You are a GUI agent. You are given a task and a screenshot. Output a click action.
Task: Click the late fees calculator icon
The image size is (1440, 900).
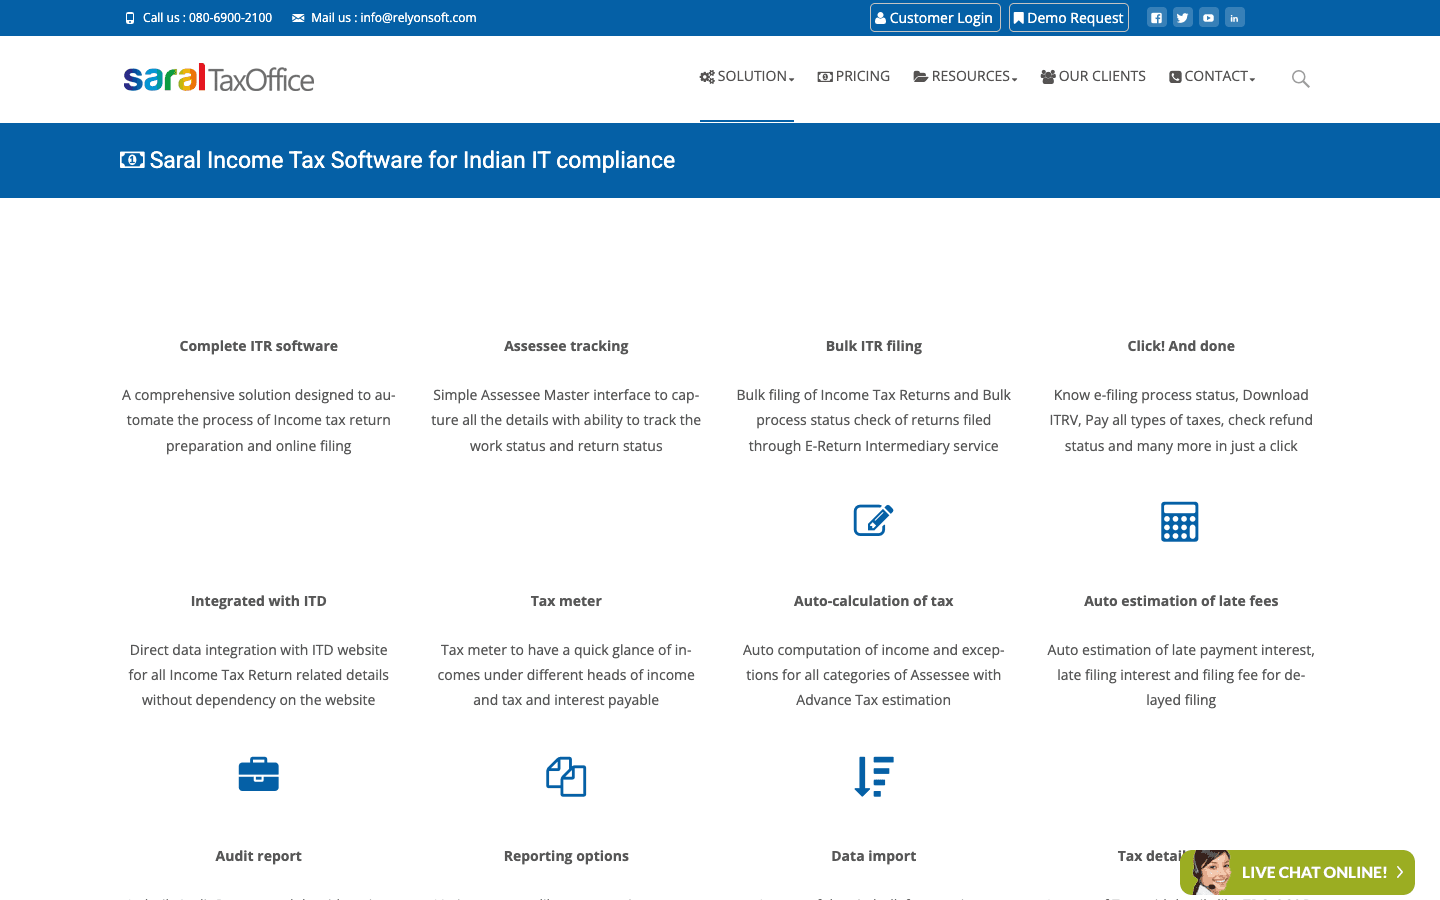1180,521
